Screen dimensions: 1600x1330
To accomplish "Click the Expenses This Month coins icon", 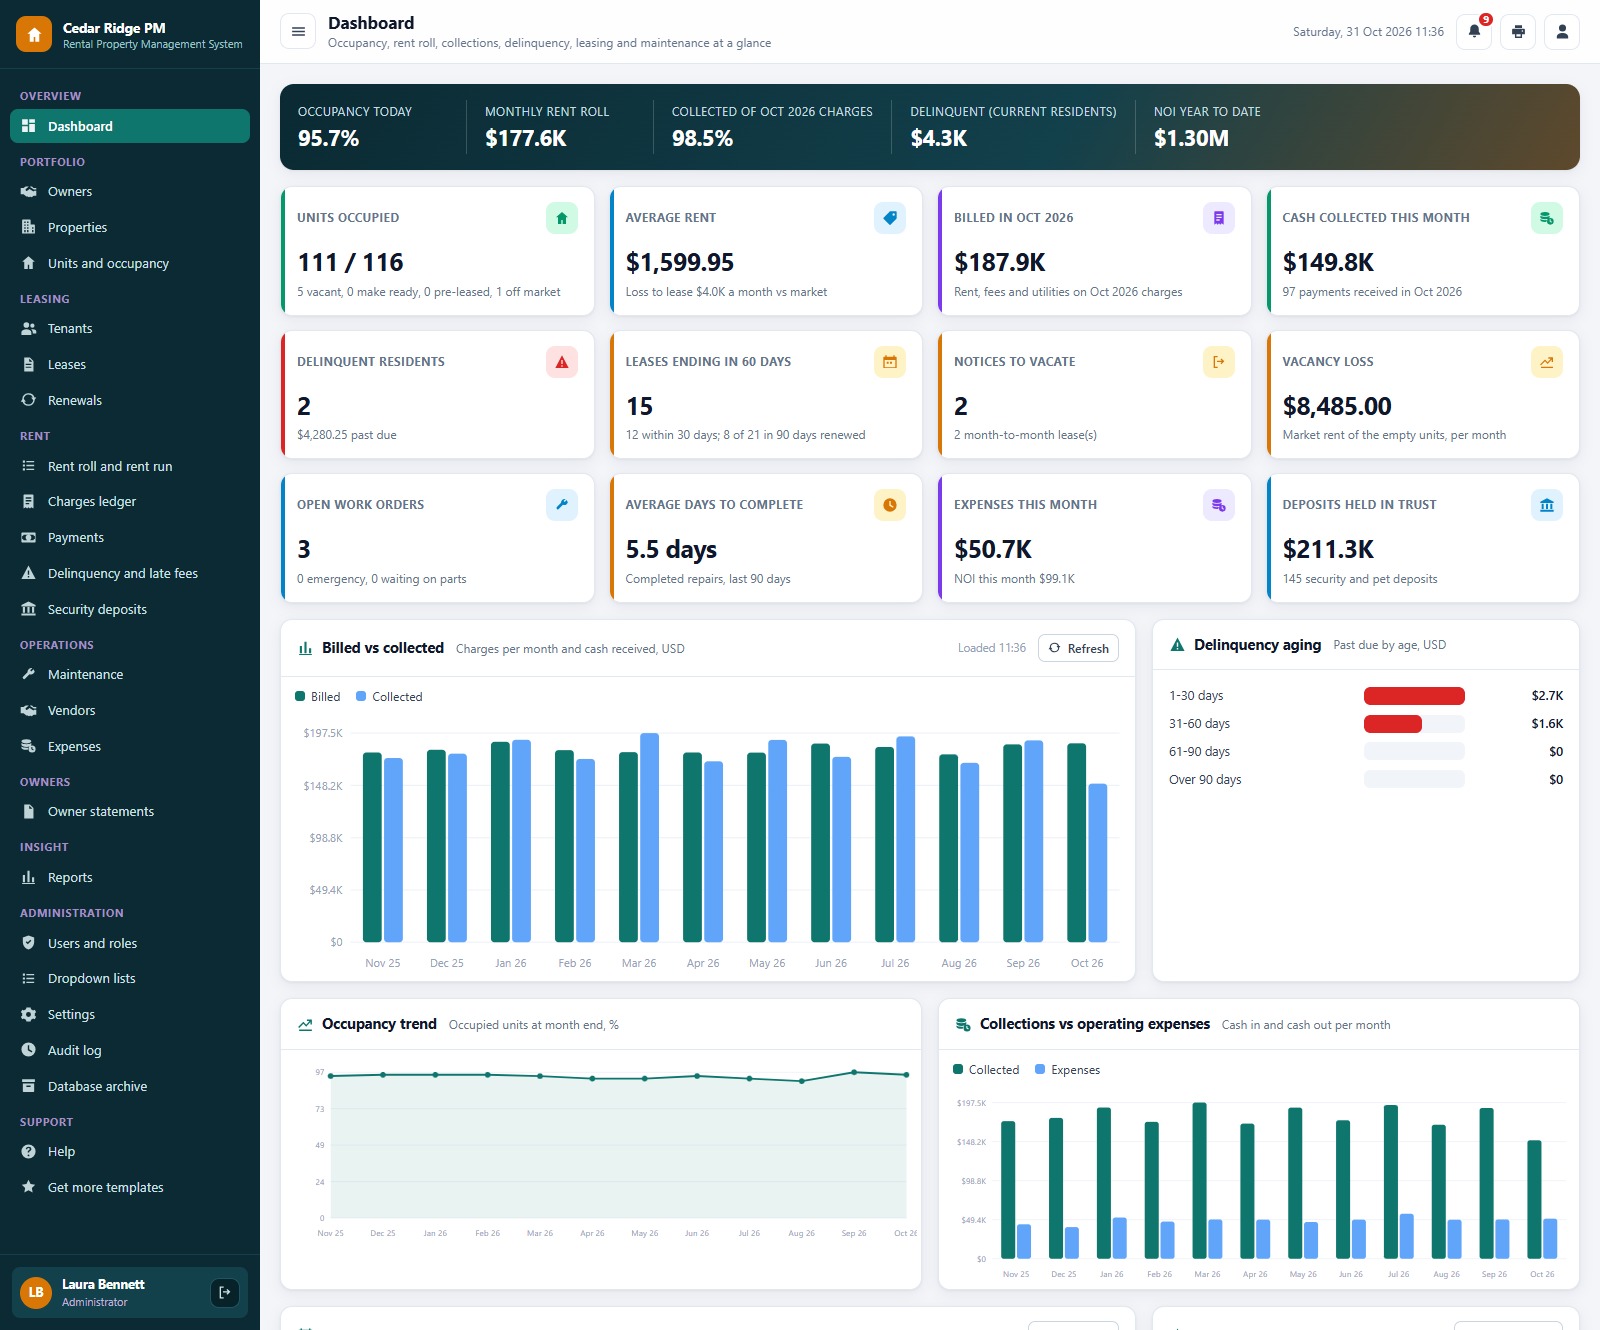I will coord(1219,505).
